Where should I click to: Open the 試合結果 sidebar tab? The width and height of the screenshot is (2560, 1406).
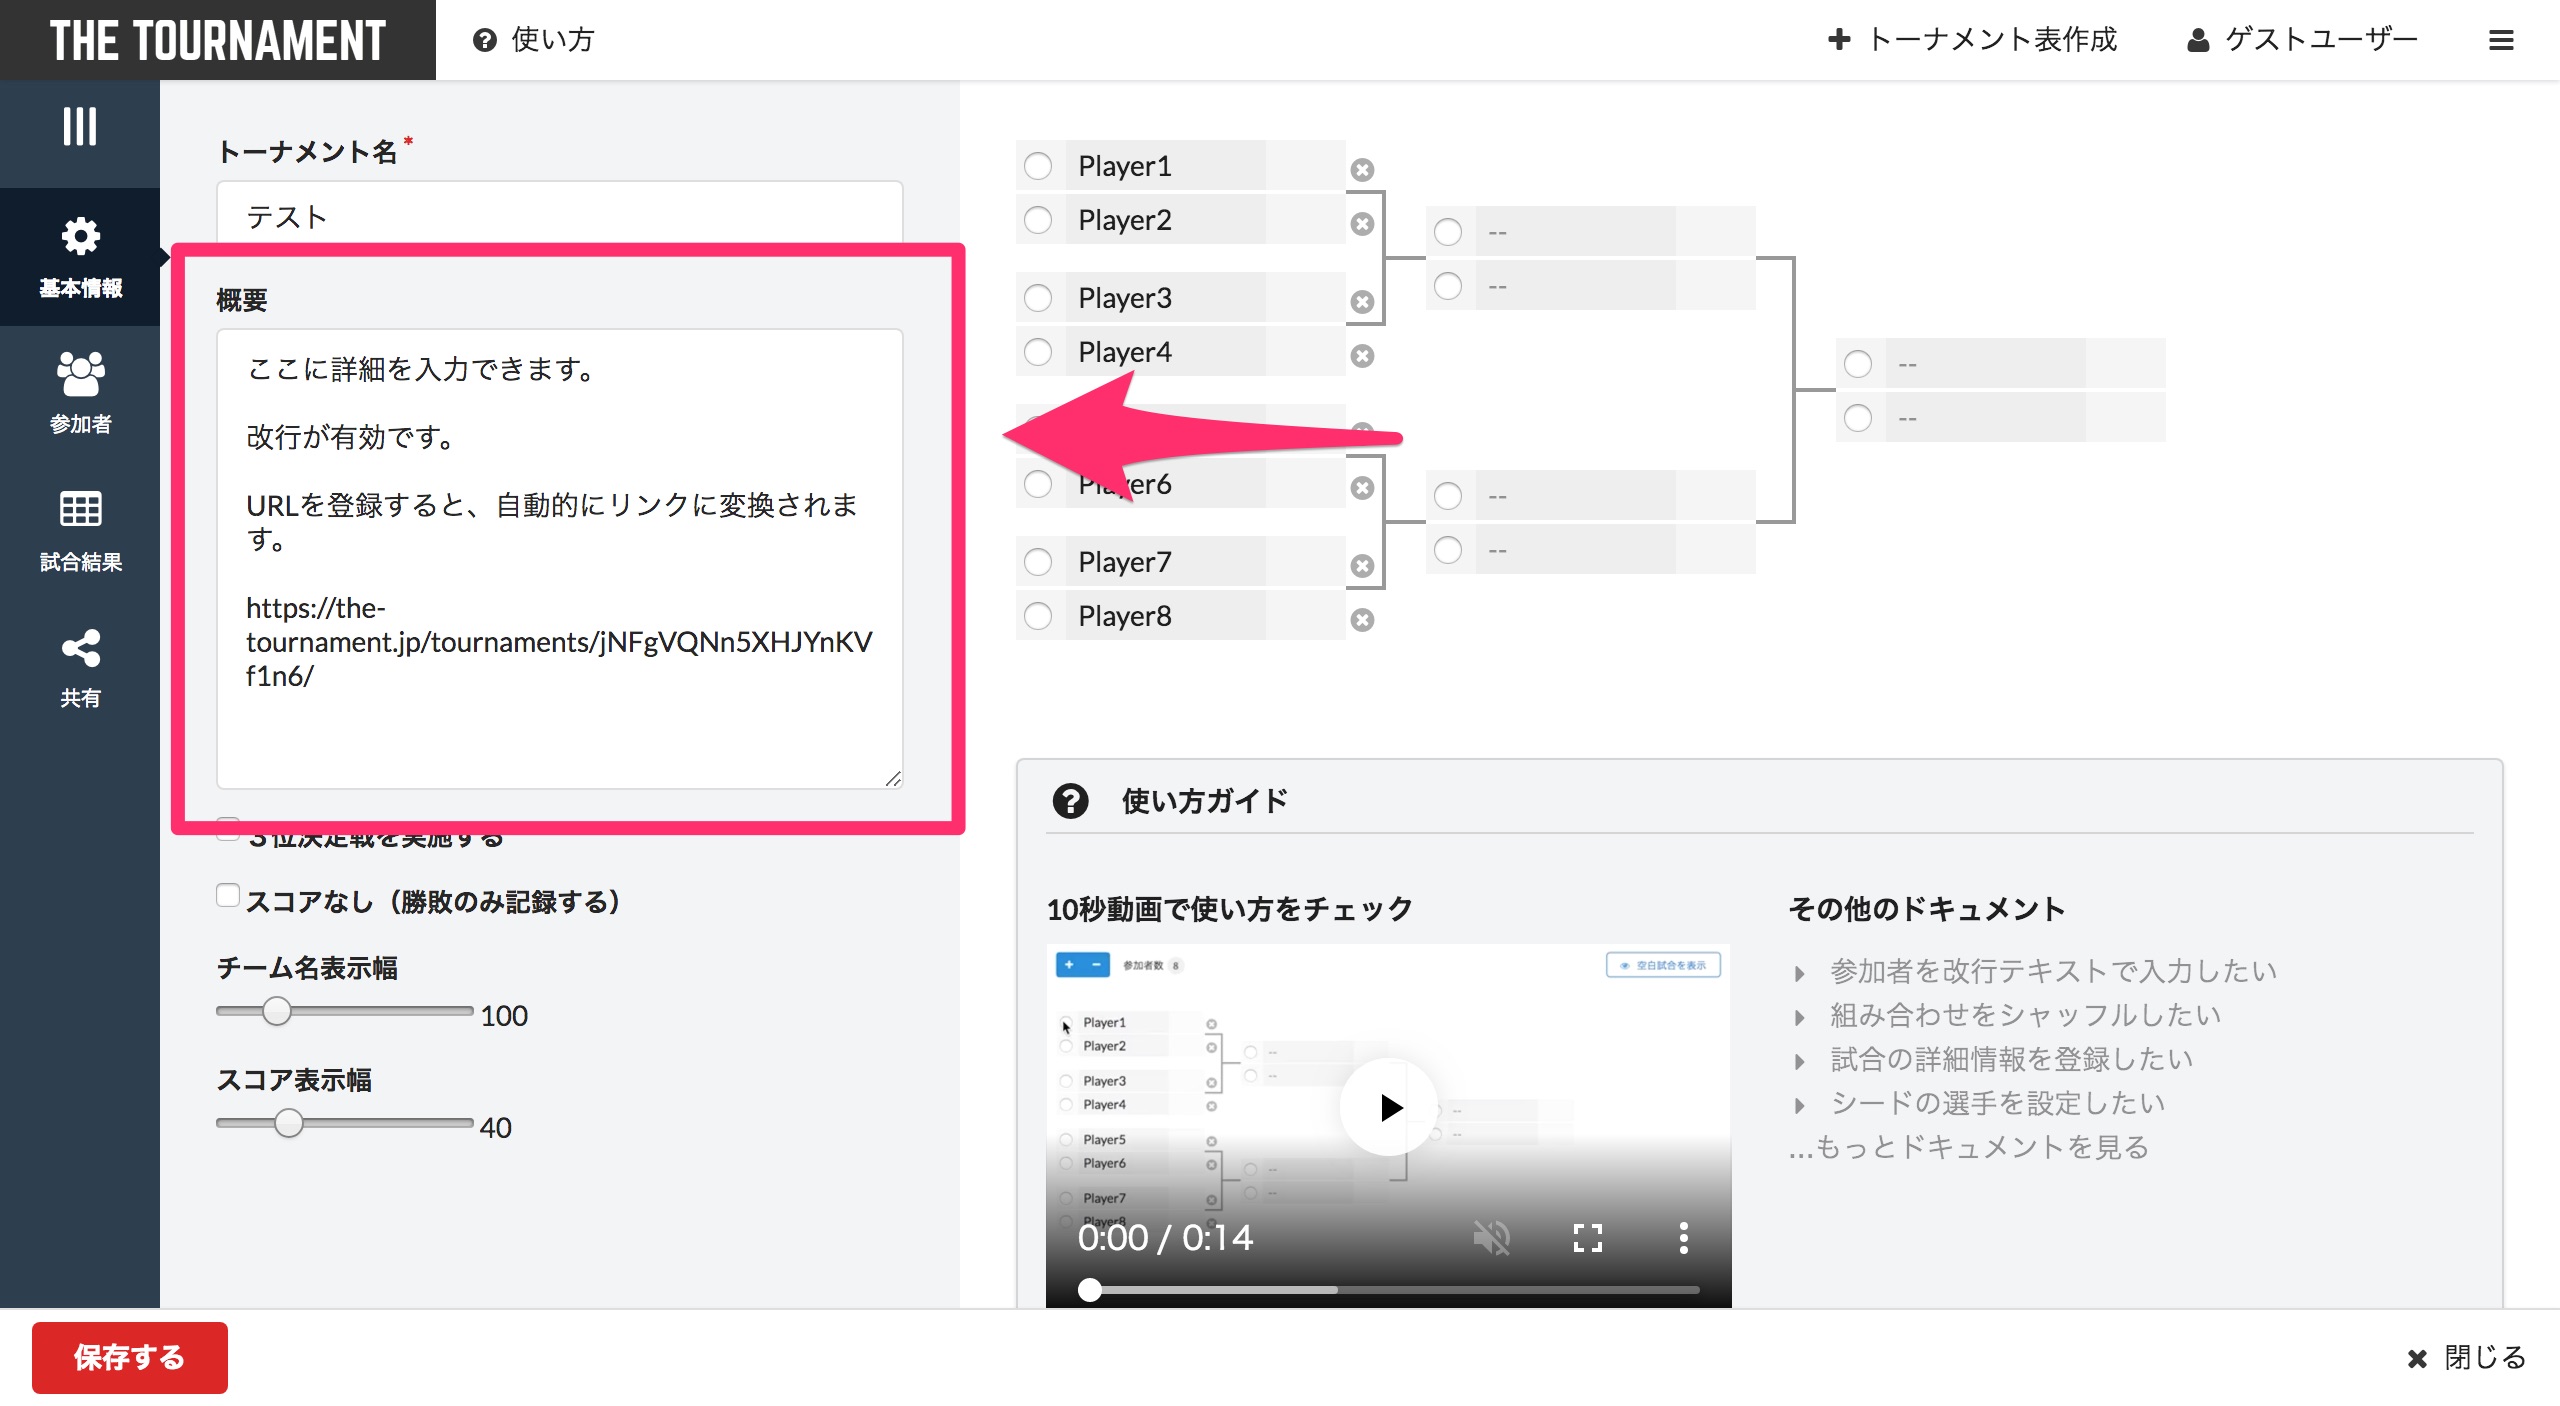pyautogui.click(x=80, y=530)
